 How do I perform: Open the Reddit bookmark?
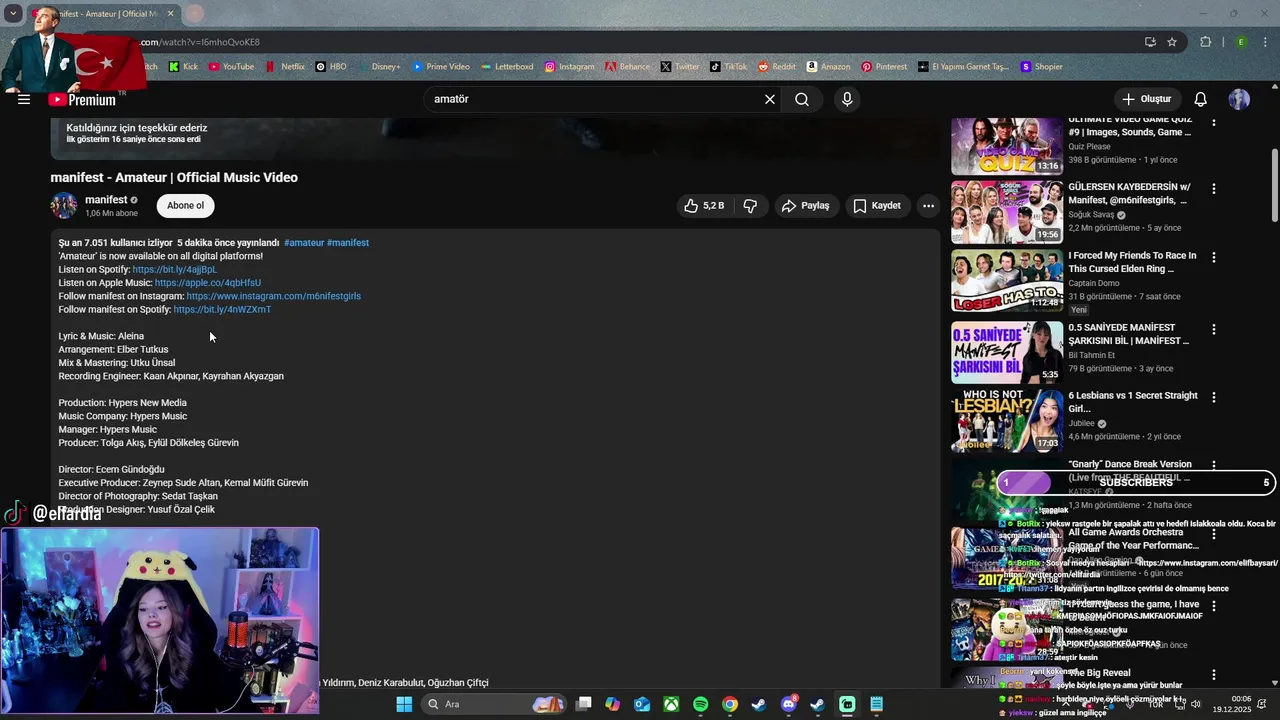[777, 67]
